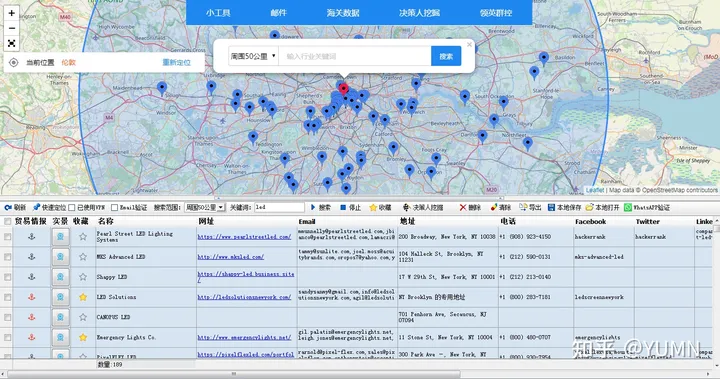Enable the Email验证 checkbox

[114, 208]
